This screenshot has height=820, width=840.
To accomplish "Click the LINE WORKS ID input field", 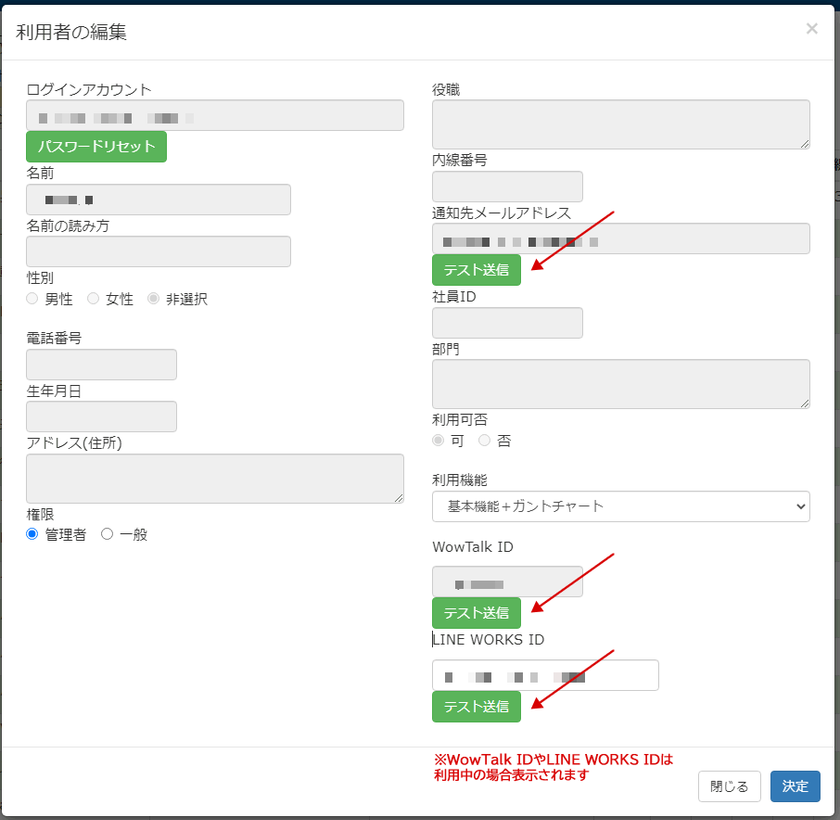I will (545, 675).
